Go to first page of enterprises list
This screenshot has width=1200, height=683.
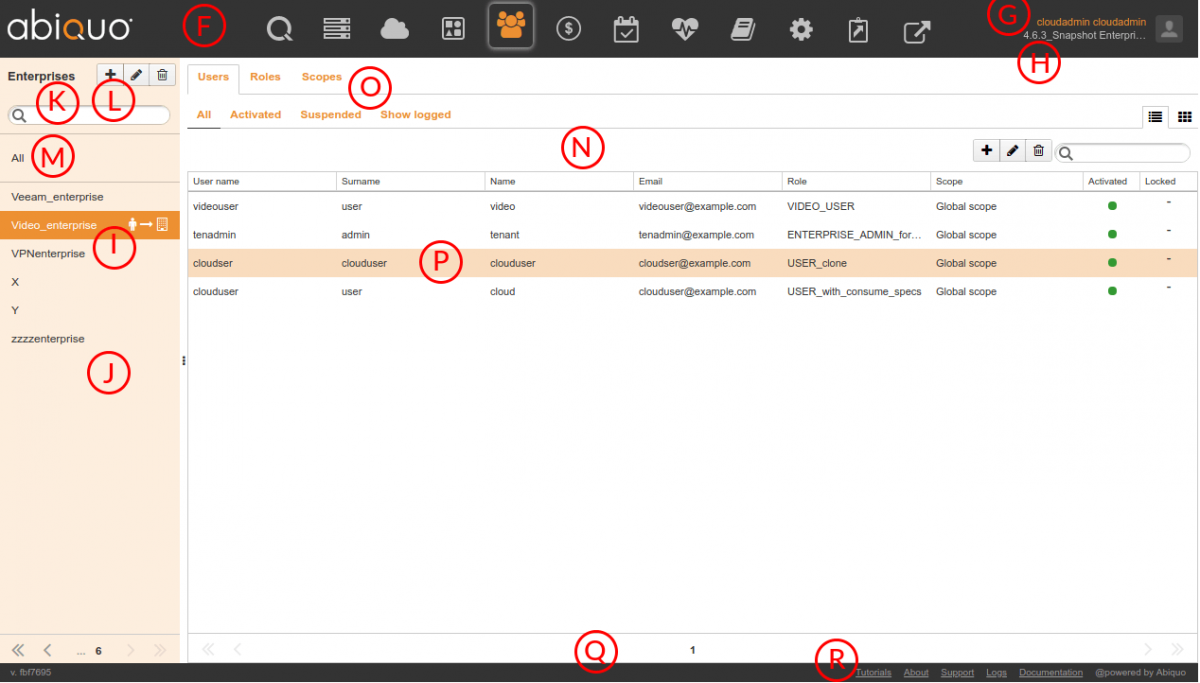[x=18, y=650]
